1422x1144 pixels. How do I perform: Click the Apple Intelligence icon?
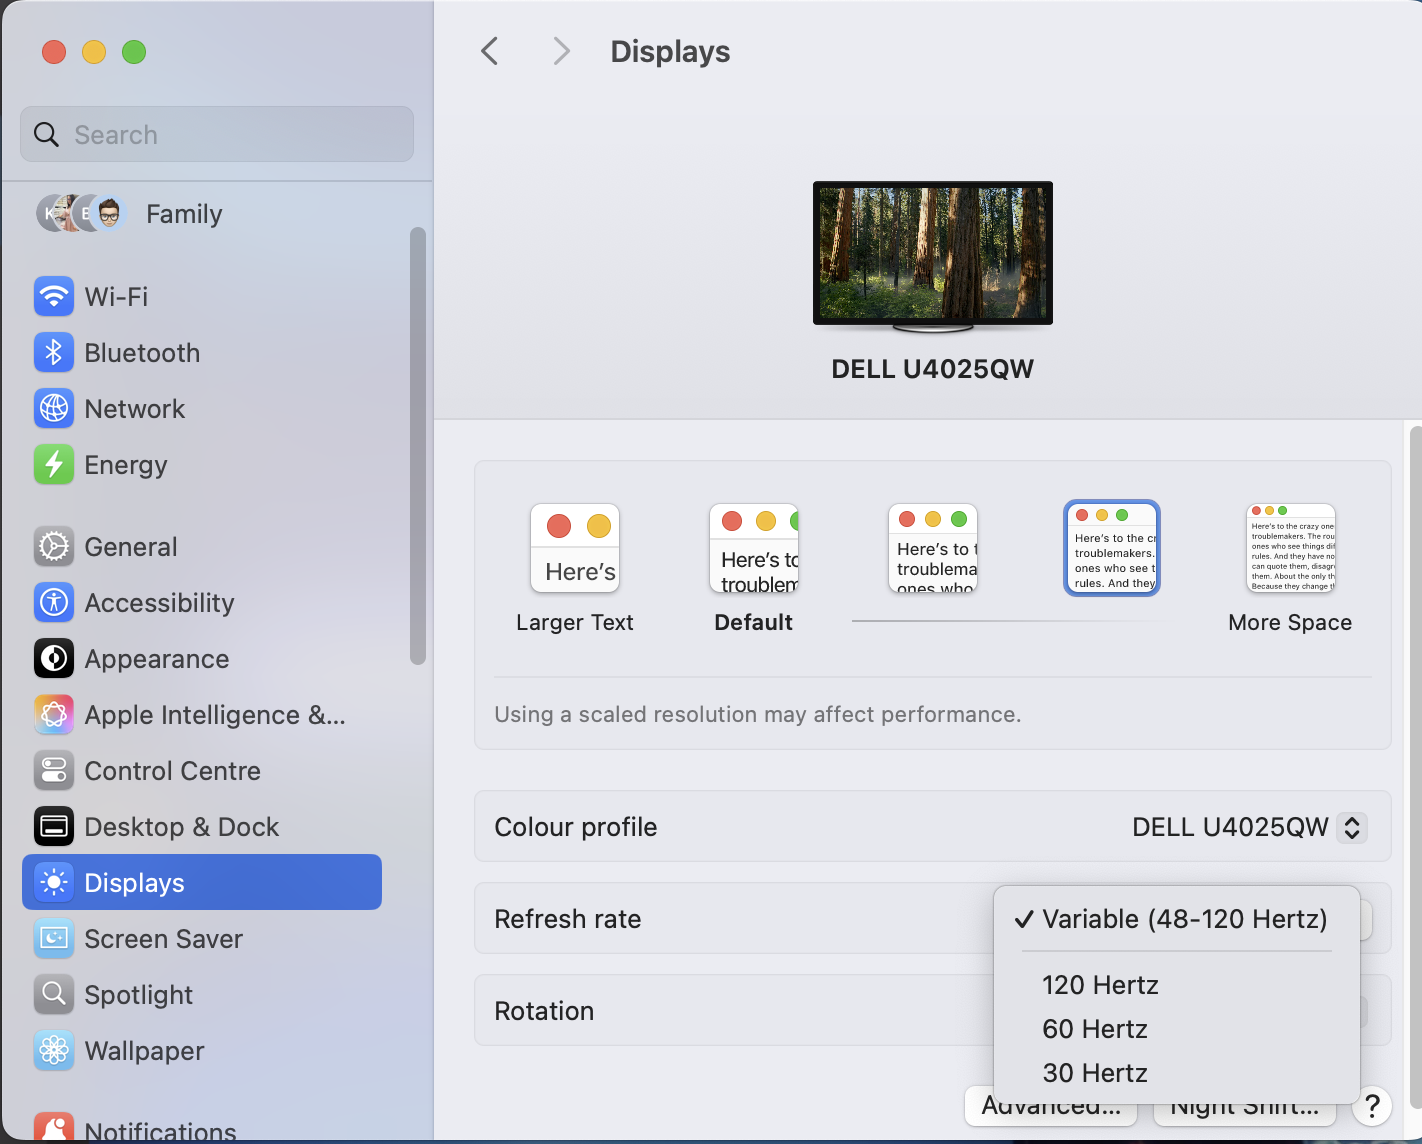pos(54,714)
